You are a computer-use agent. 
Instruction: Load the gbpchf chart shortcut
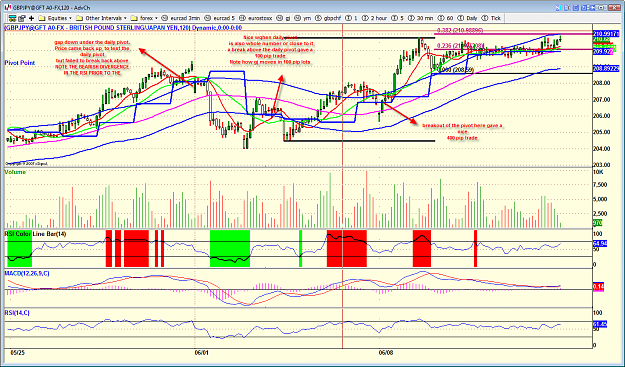(x=328, y=18)
